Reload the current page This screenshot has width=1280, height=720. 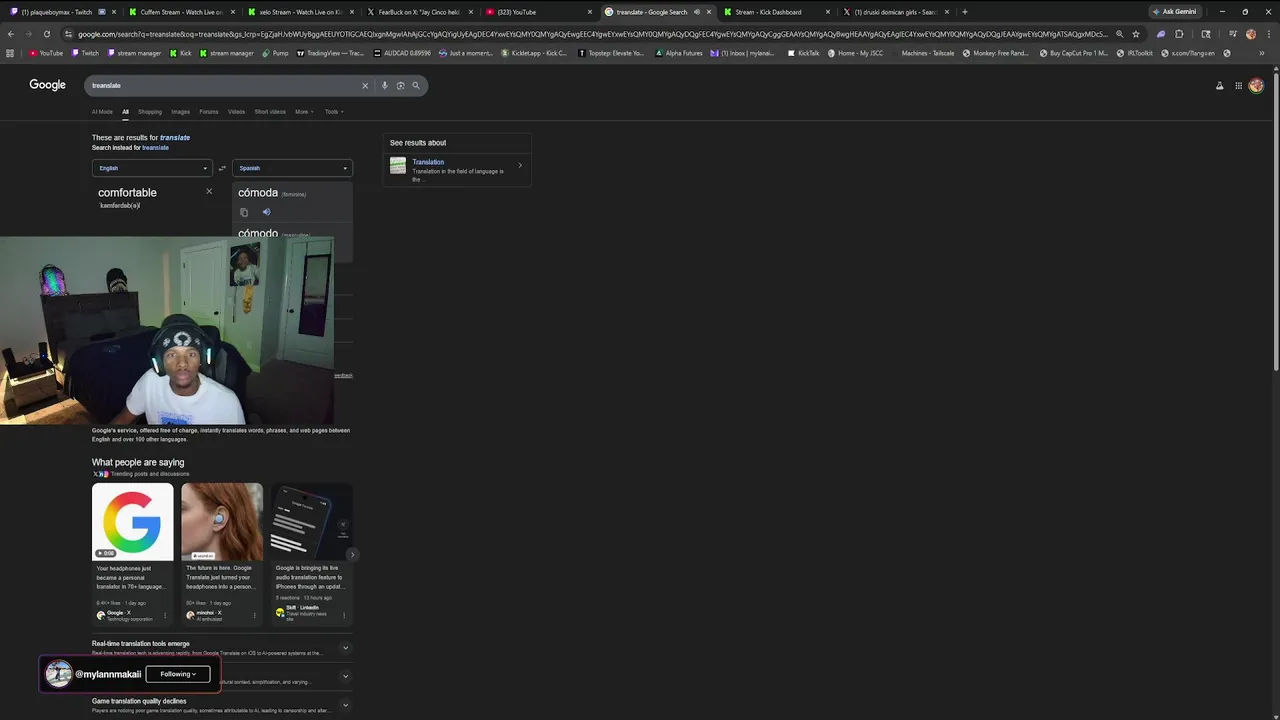coord(46,34)
